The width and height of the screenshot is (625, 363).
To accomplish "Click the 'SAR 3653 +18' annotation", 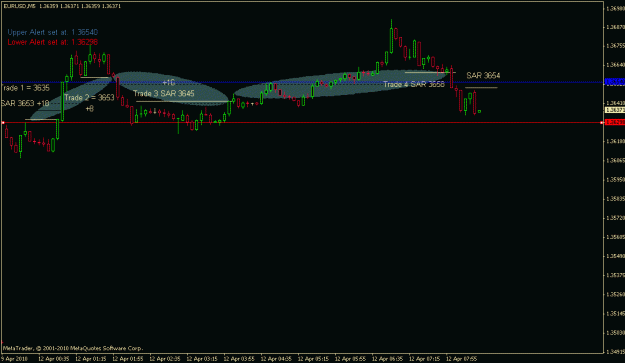I will 25,104.
